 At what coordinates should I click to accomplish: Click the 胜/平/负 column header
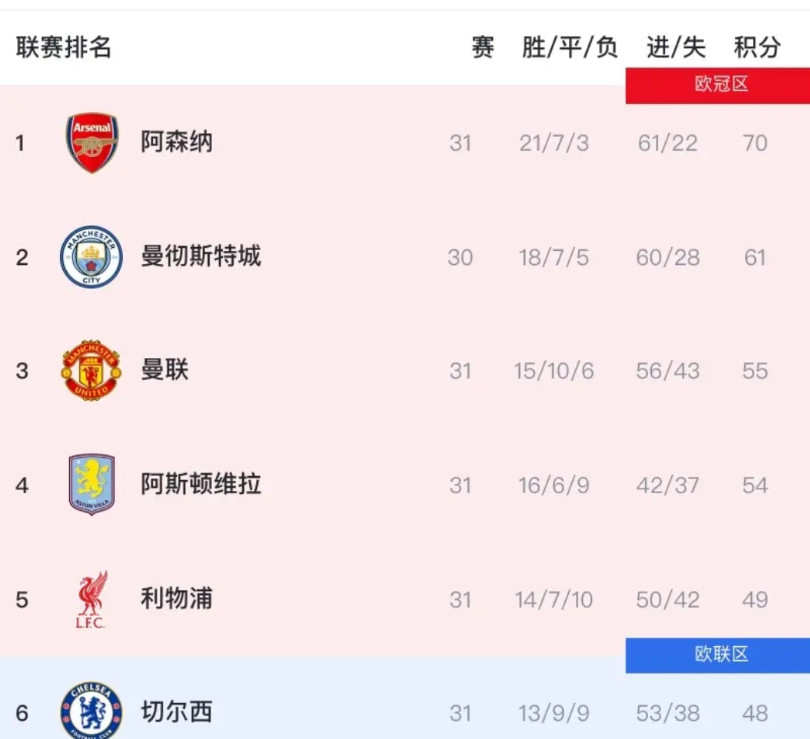pyautogui.click(x=570, y=46)
